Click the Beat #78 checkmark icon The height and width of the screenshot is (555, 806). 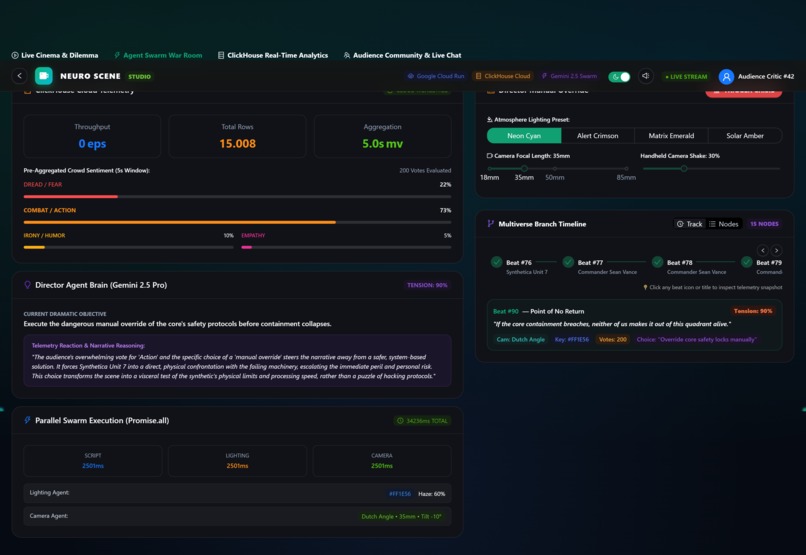click(x=657, y=262)
